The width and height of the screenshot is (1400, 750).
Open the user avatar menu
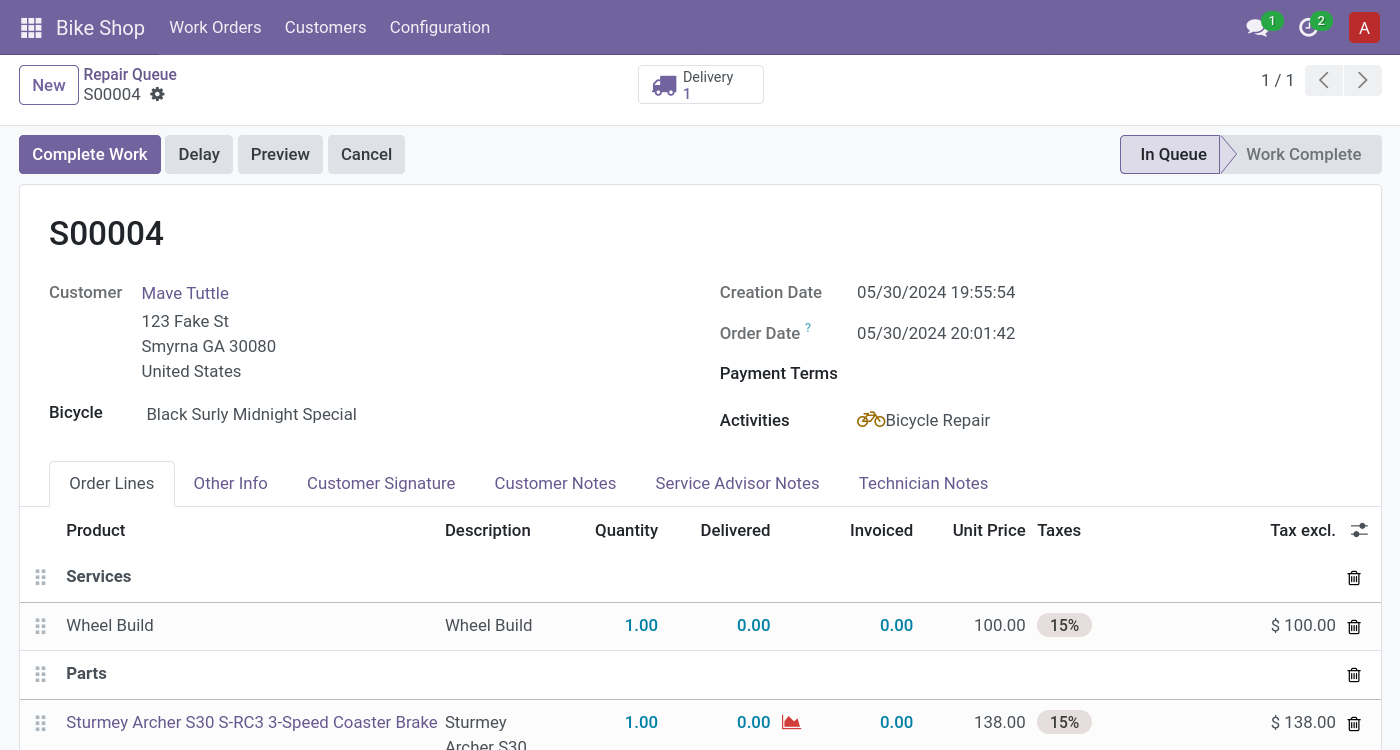coord(1364,28)
